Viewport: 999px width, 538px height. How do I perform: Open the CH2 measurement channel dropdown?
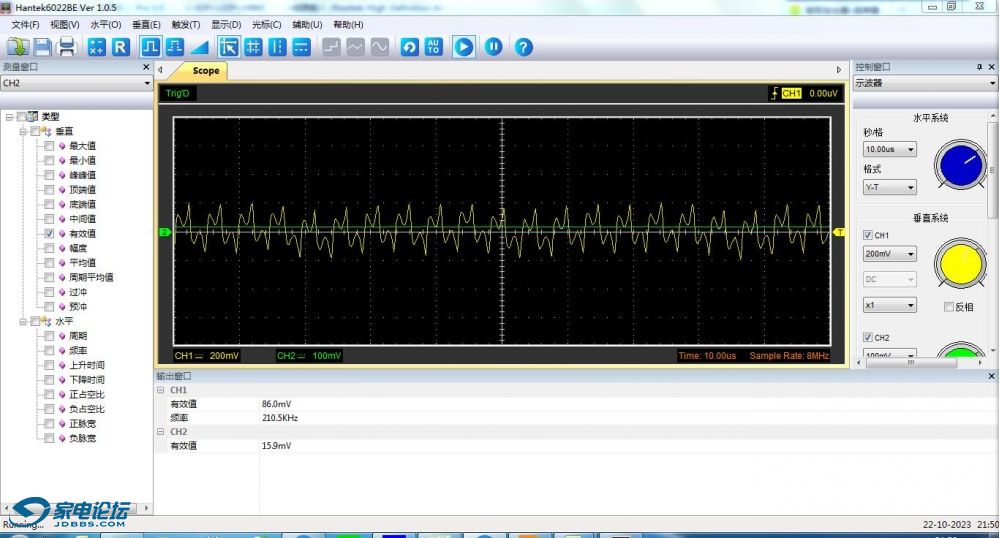[x=76, y=83]
